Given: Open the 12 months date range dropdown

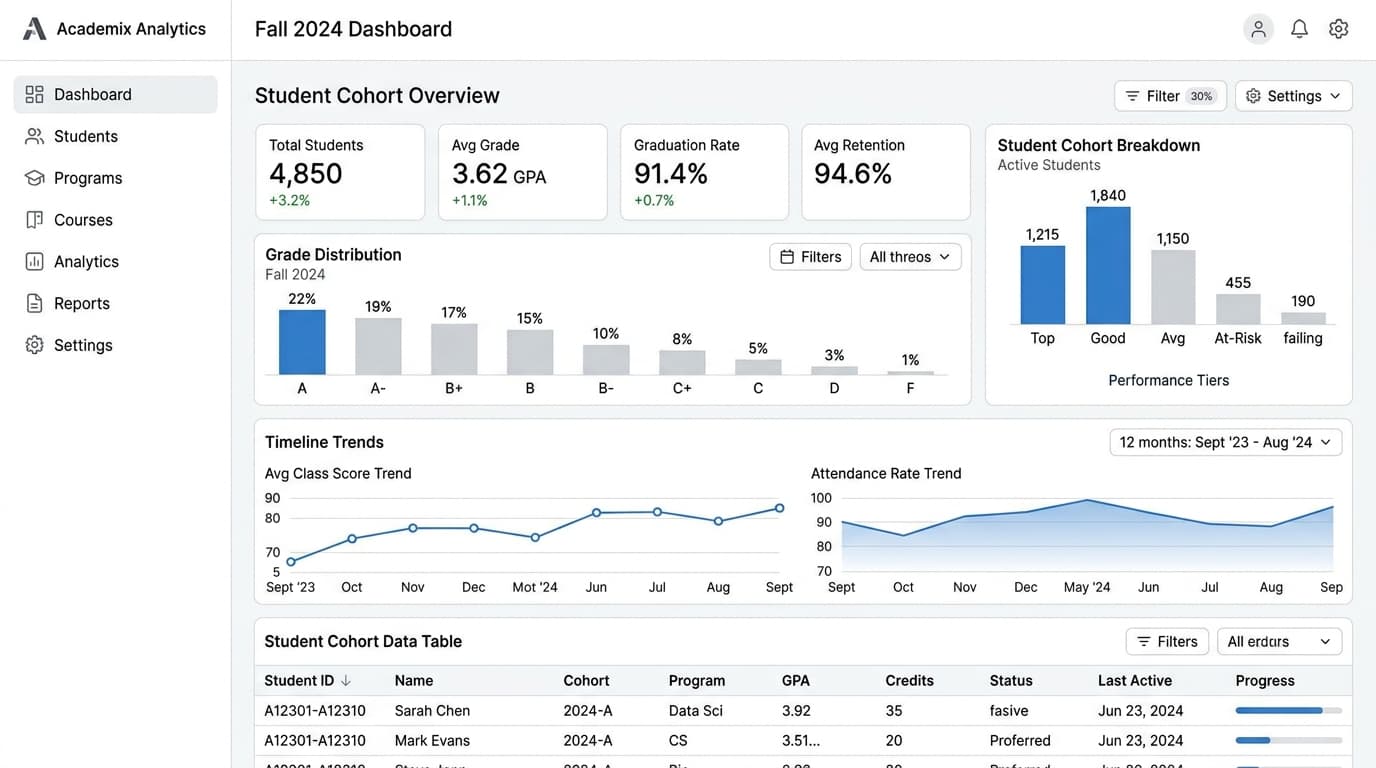Looking at the screenshot, I should tap(1226, 442).
